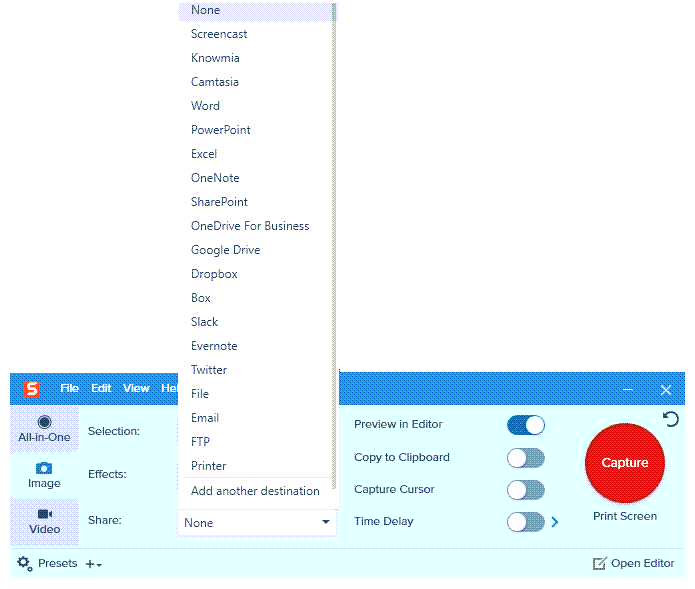Viewport: 695px width, 589px height.
Task: Close the Snagit capture window
Action: 666,390
